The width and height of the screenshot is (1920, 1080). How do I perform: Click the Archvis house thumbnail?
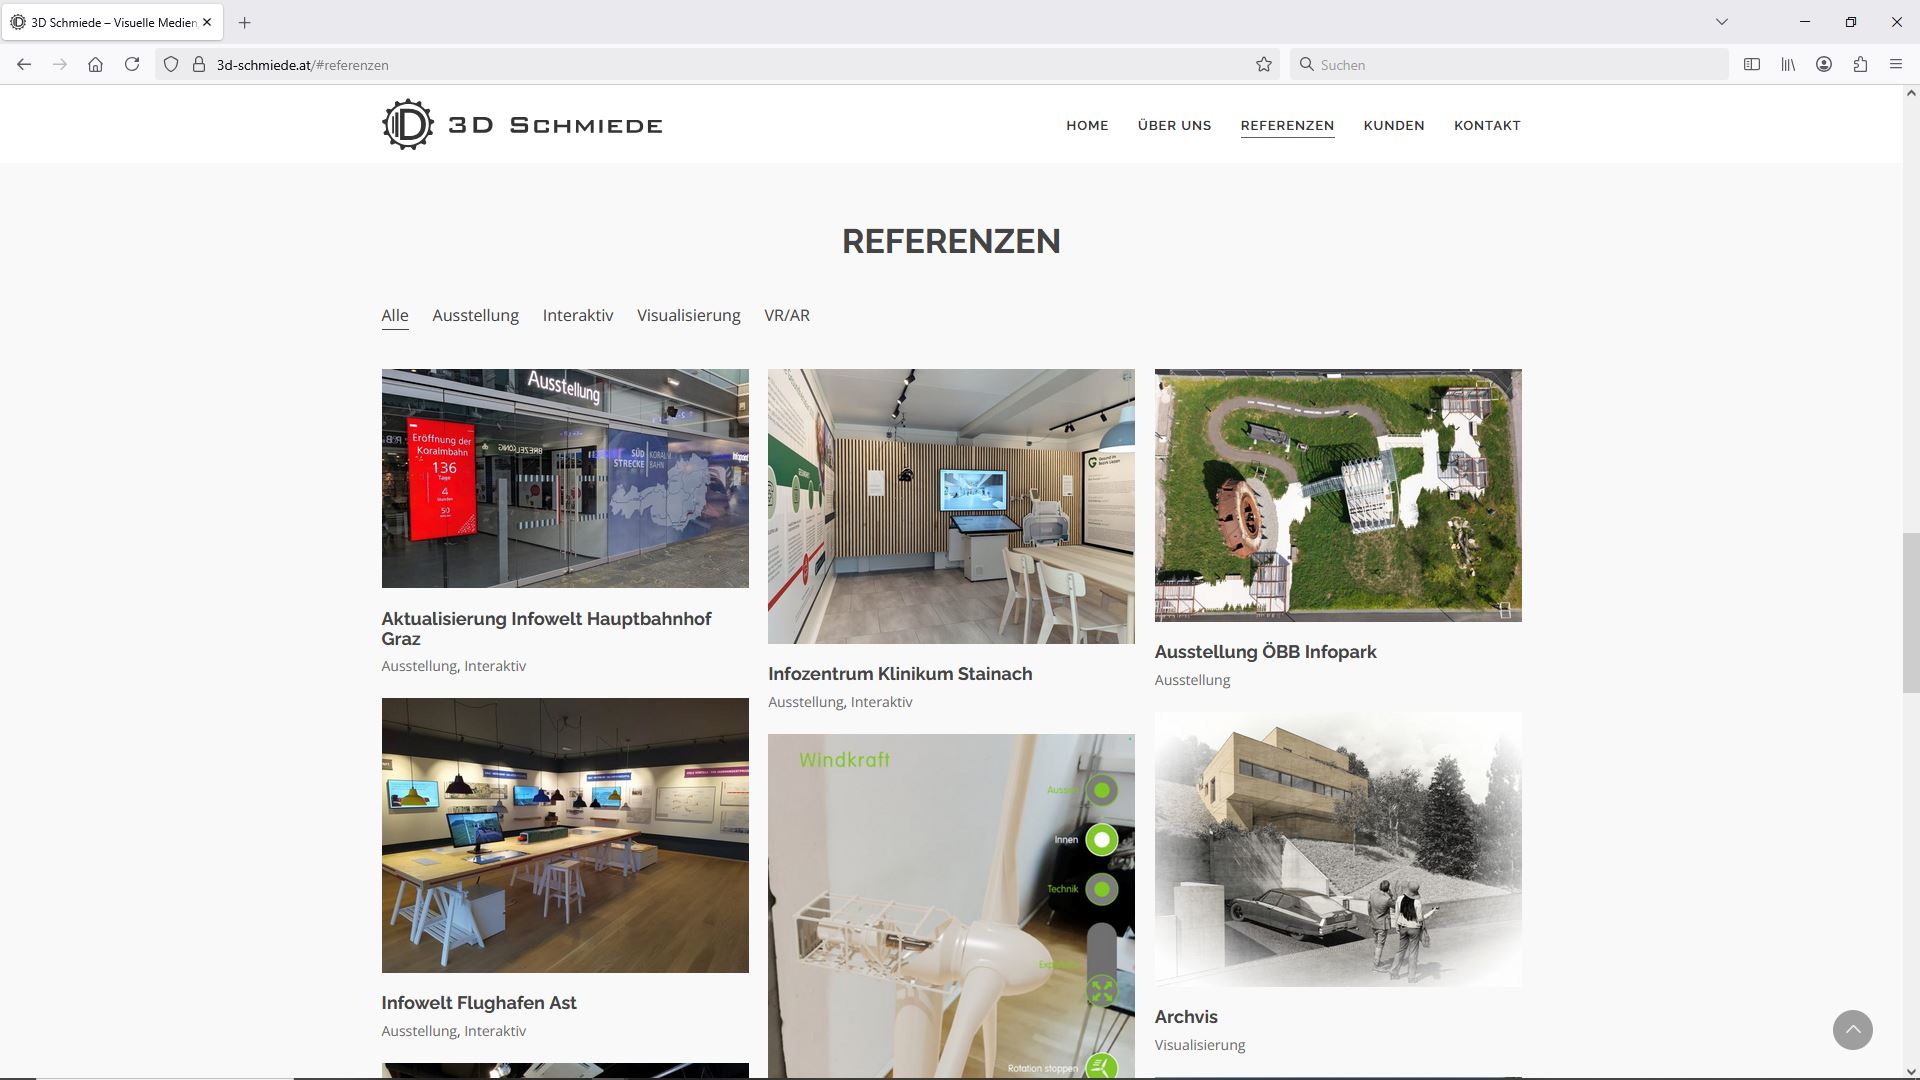point(1338,849)
